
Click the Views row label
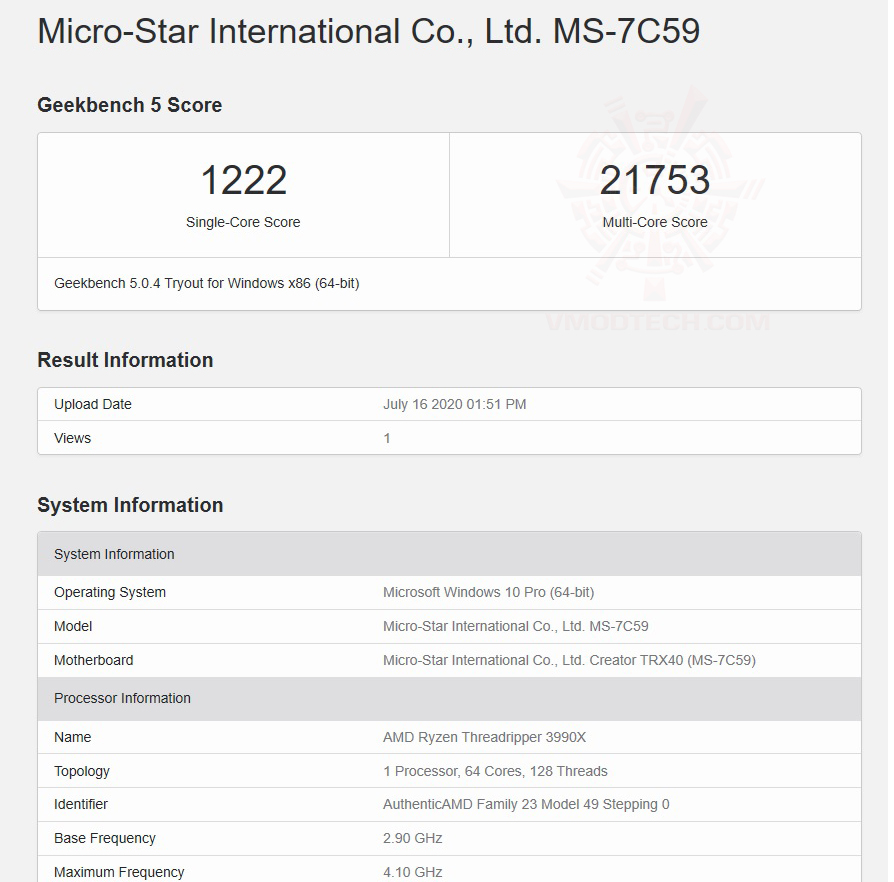(x=72, y=438)
